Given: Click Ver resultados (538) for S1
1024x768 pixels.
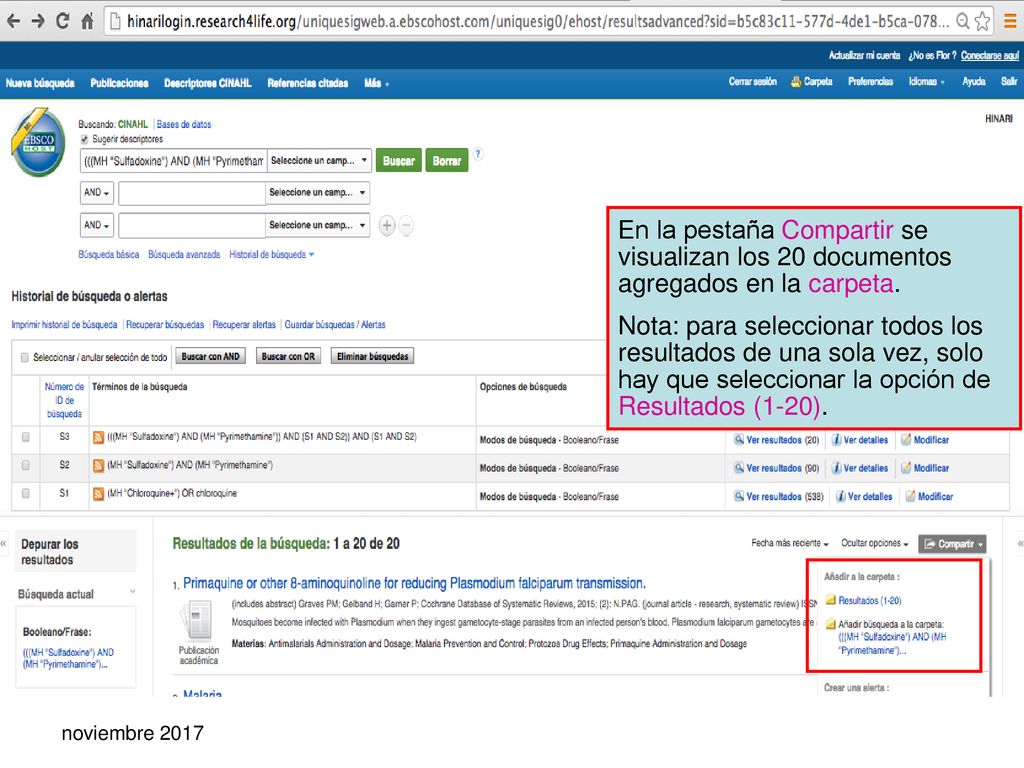Looking at the screenshot, I should pos(778,496).
